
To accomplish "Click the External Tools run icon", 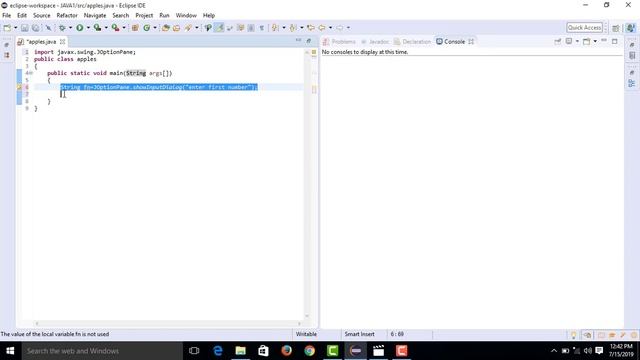I will 116,28.
